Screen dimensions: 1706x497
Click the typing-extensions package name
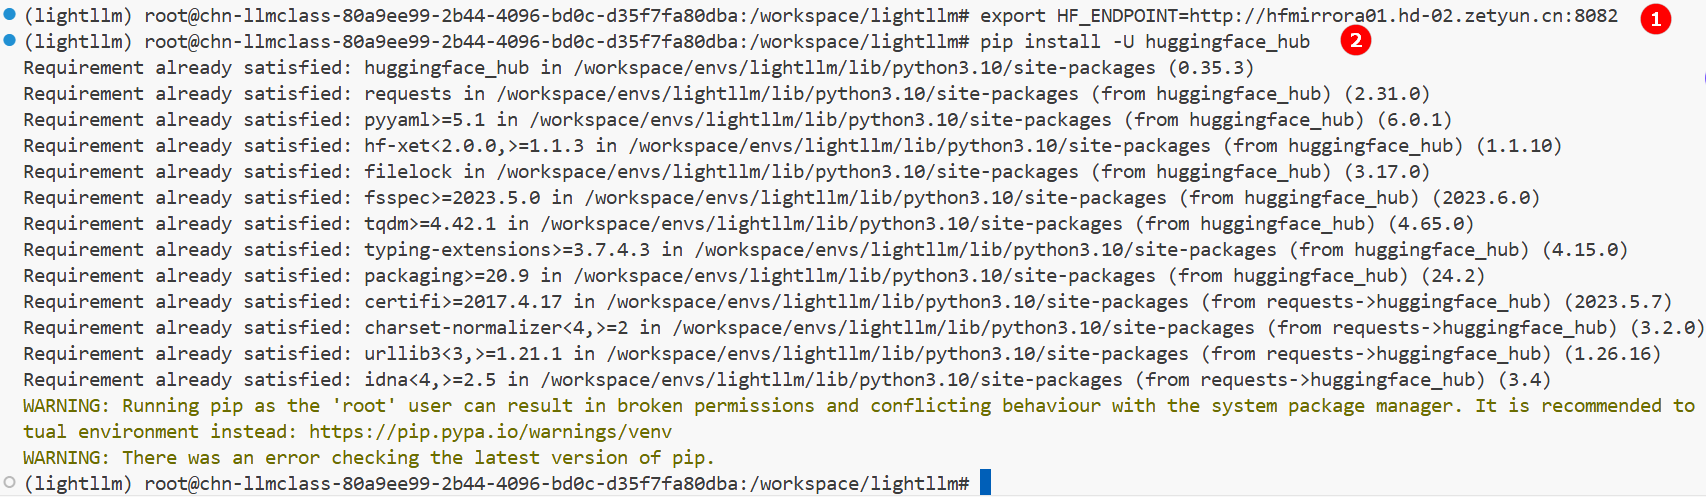(457, 250)
